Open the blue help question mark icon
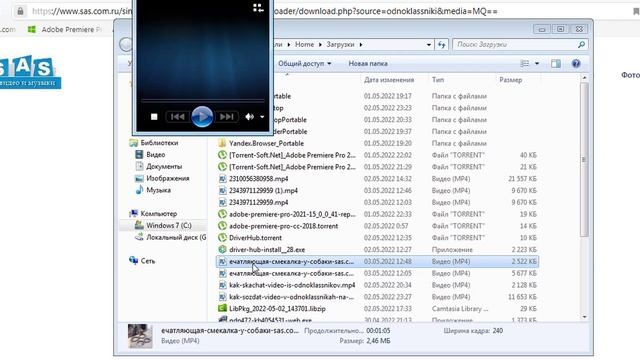 pyautogui.click(x=576, y=64)
